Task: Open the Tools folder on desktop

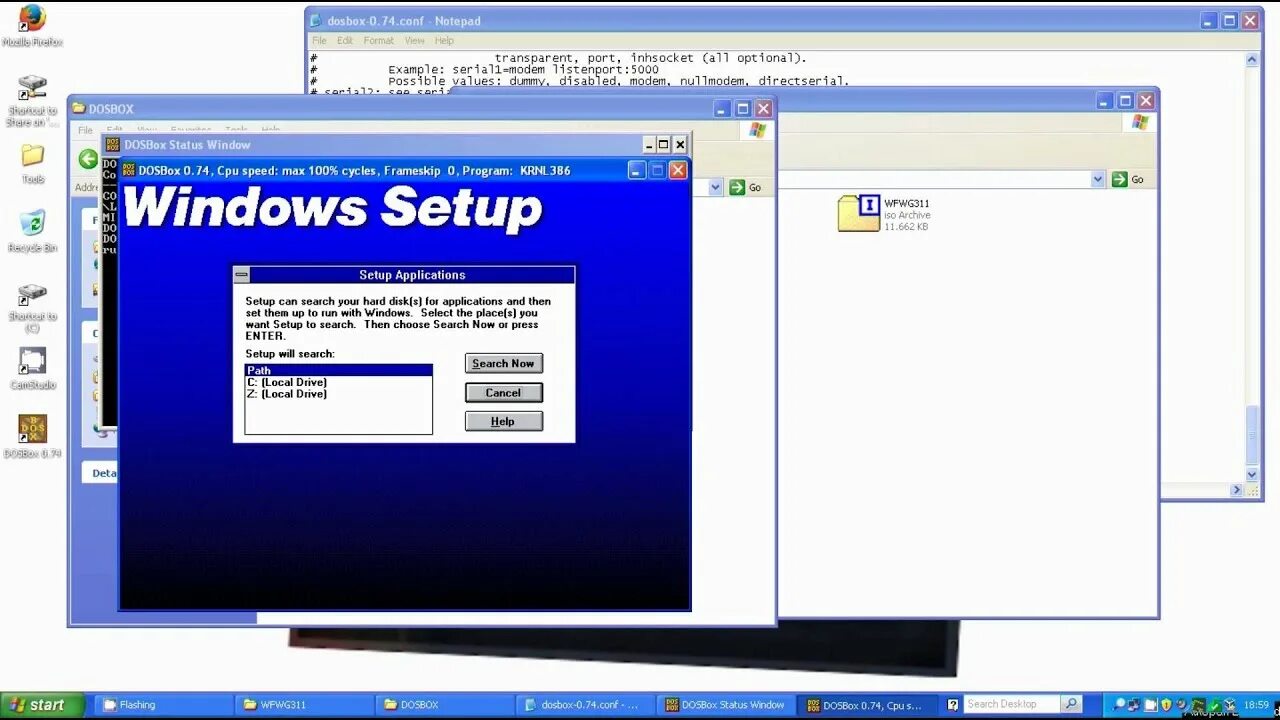Action: [x=33, y=164]
